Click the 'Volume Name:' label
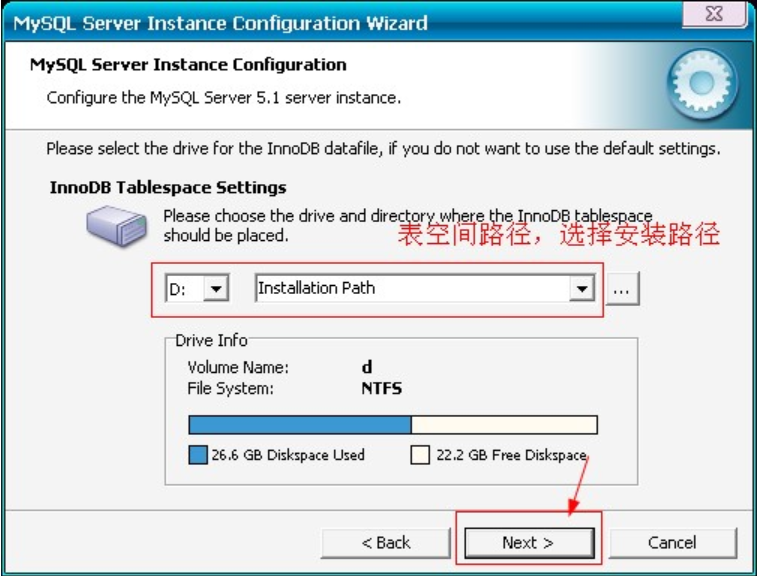The height and width of the screenshot is (576, 758). (x=238, y=368)
